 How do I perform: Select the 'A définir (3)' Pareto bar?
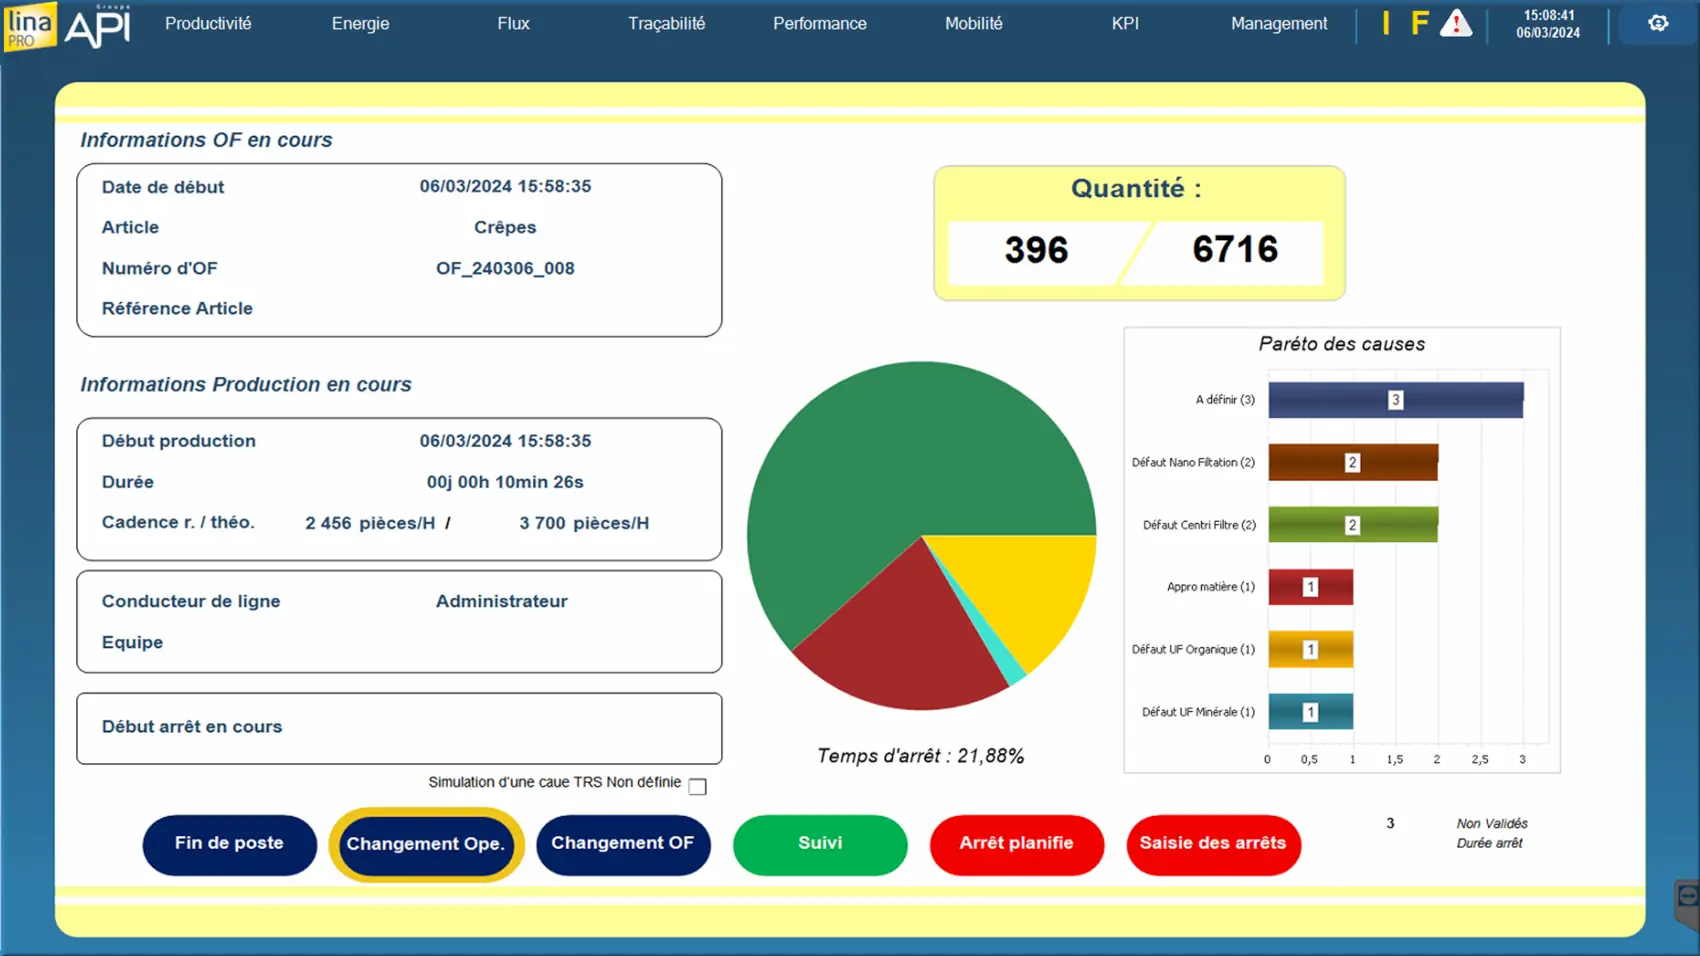coord(1395,400)
